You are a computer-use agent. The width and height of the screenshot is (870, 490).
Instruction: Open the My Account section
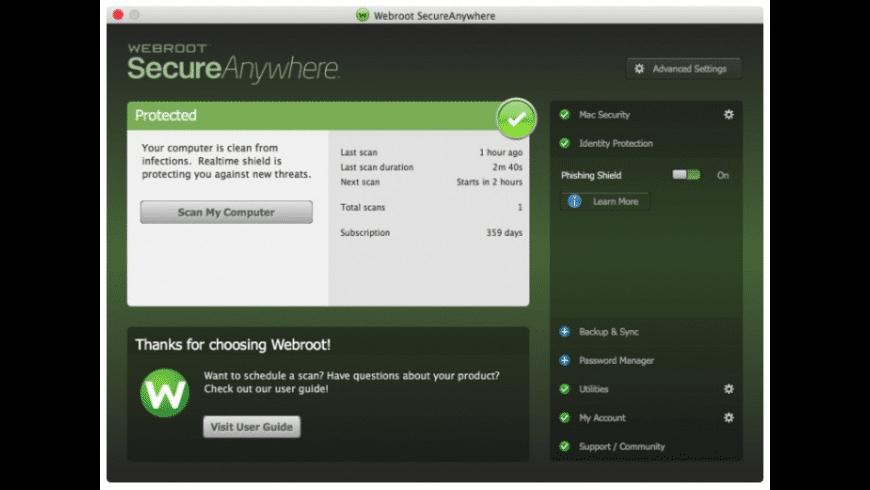646,418
